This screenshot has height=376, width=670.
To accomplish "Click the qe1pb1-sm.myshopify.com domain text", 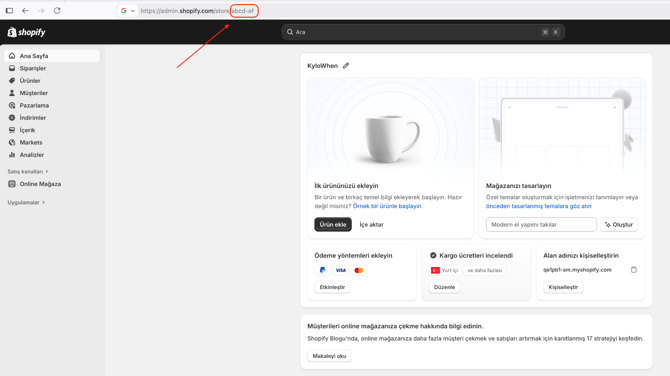I will pos(577,270).
